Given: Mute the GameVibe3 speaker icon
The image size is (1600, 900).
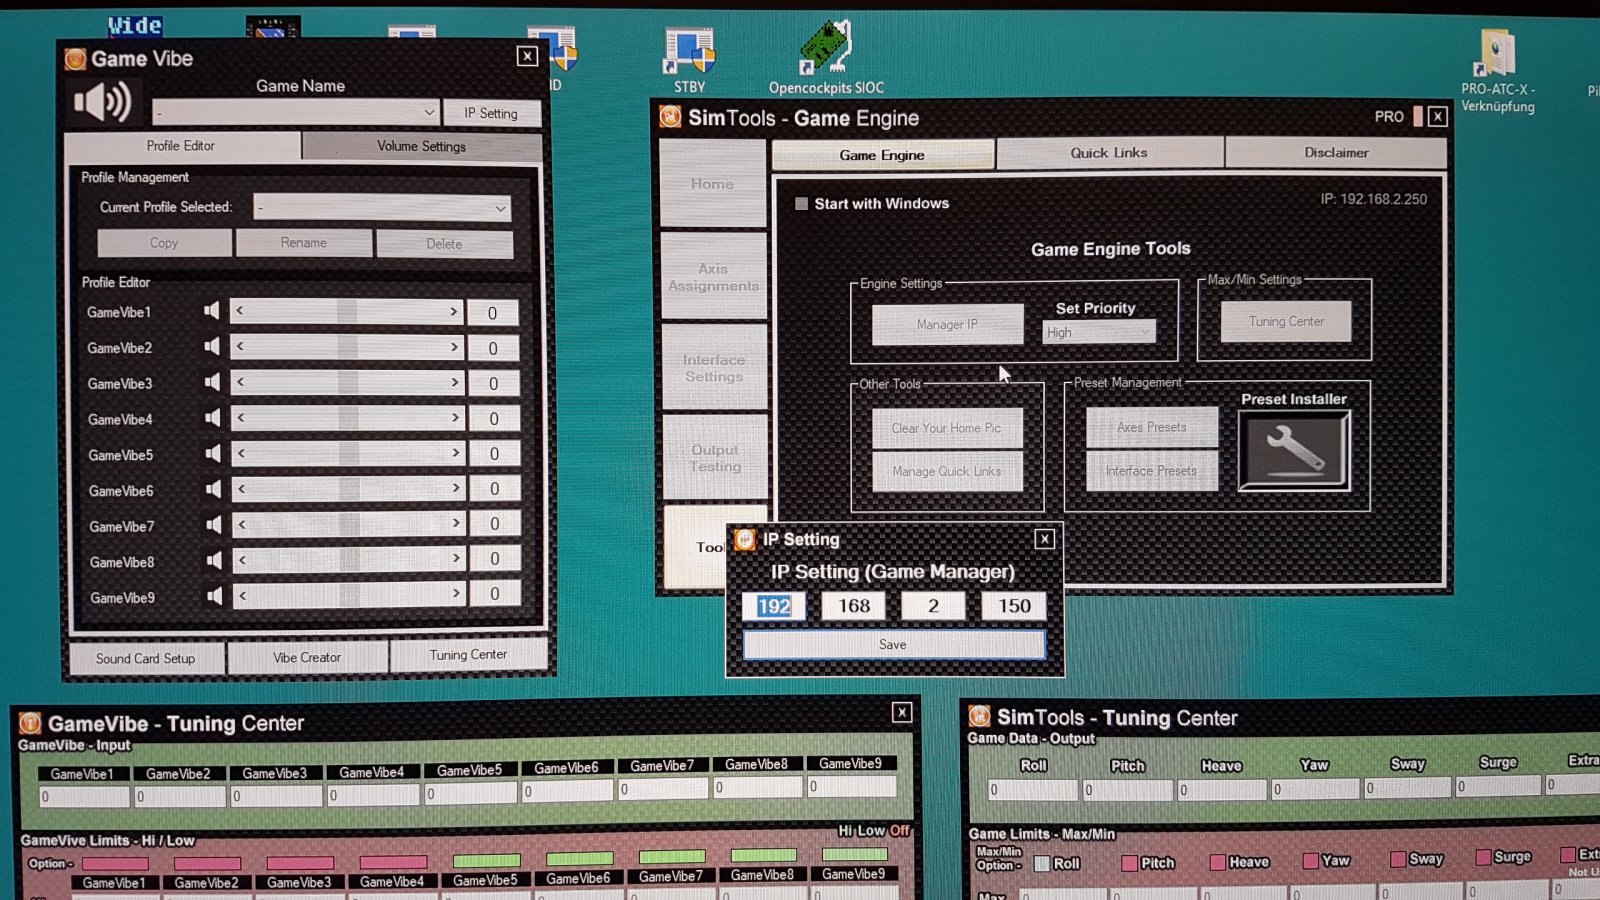Looking at the screenshot, I should pos(213,382).
